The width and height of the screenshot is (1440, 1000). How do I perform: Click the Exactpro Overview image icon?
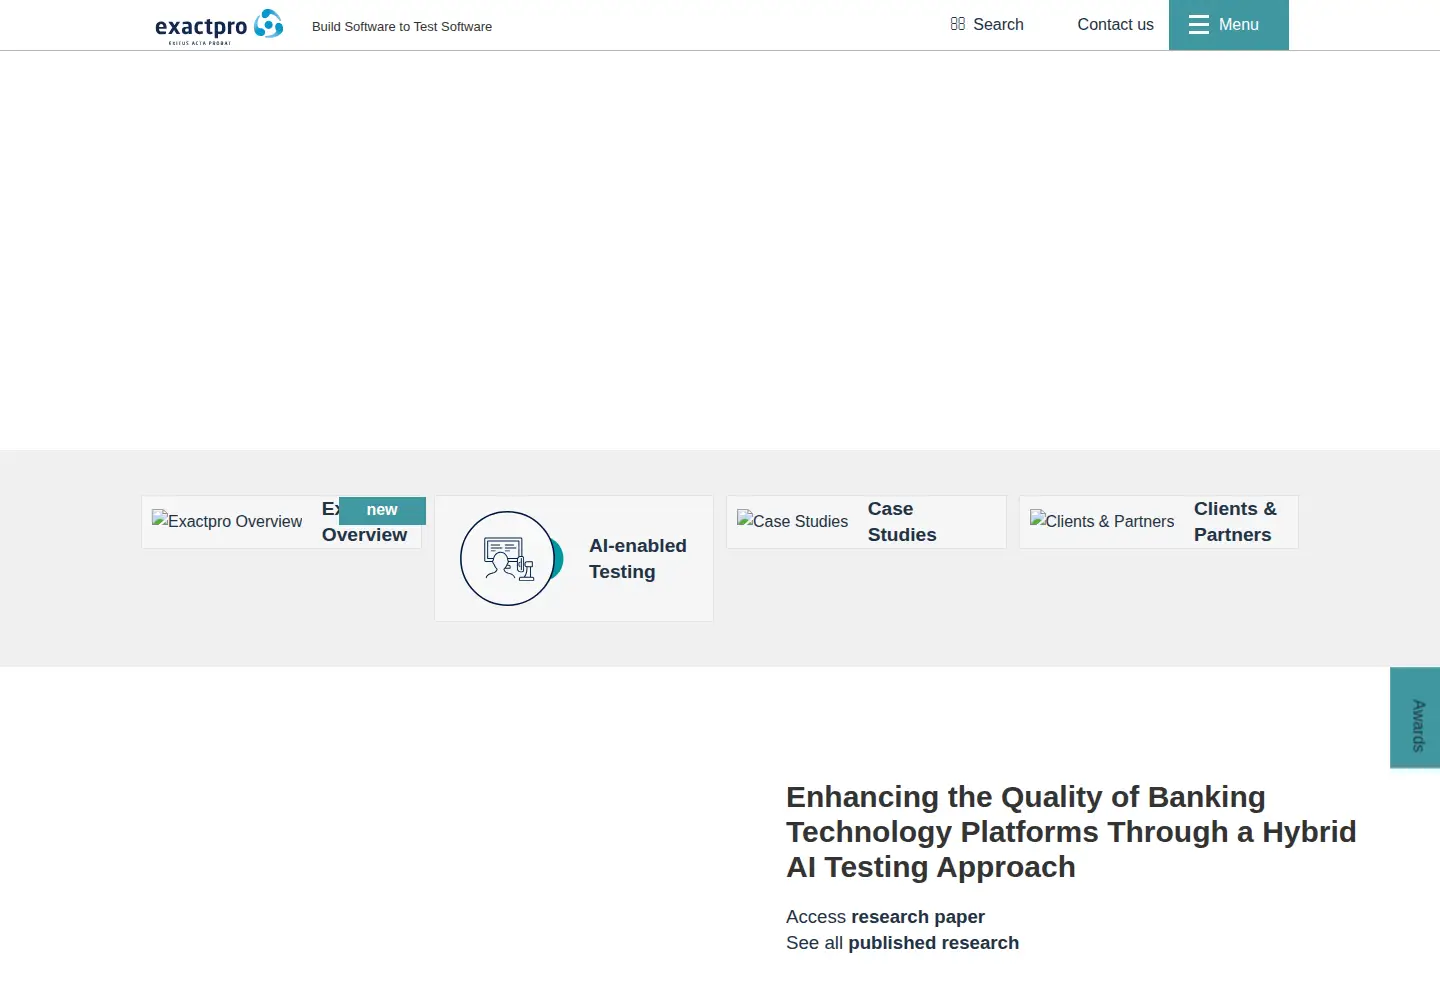coord(227,521)
